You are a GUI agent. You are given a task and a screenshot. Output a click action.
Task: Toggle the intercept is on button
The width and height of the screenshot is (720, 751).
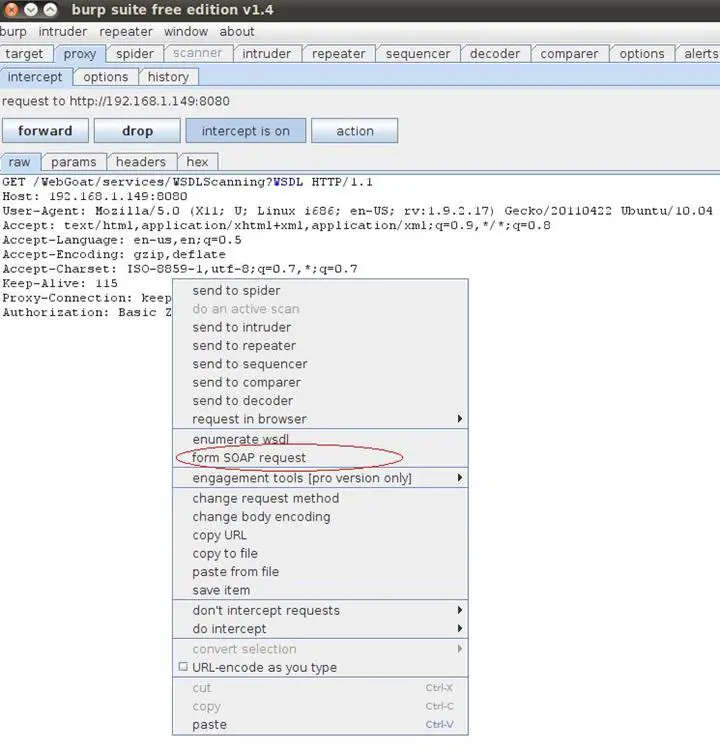245,131
